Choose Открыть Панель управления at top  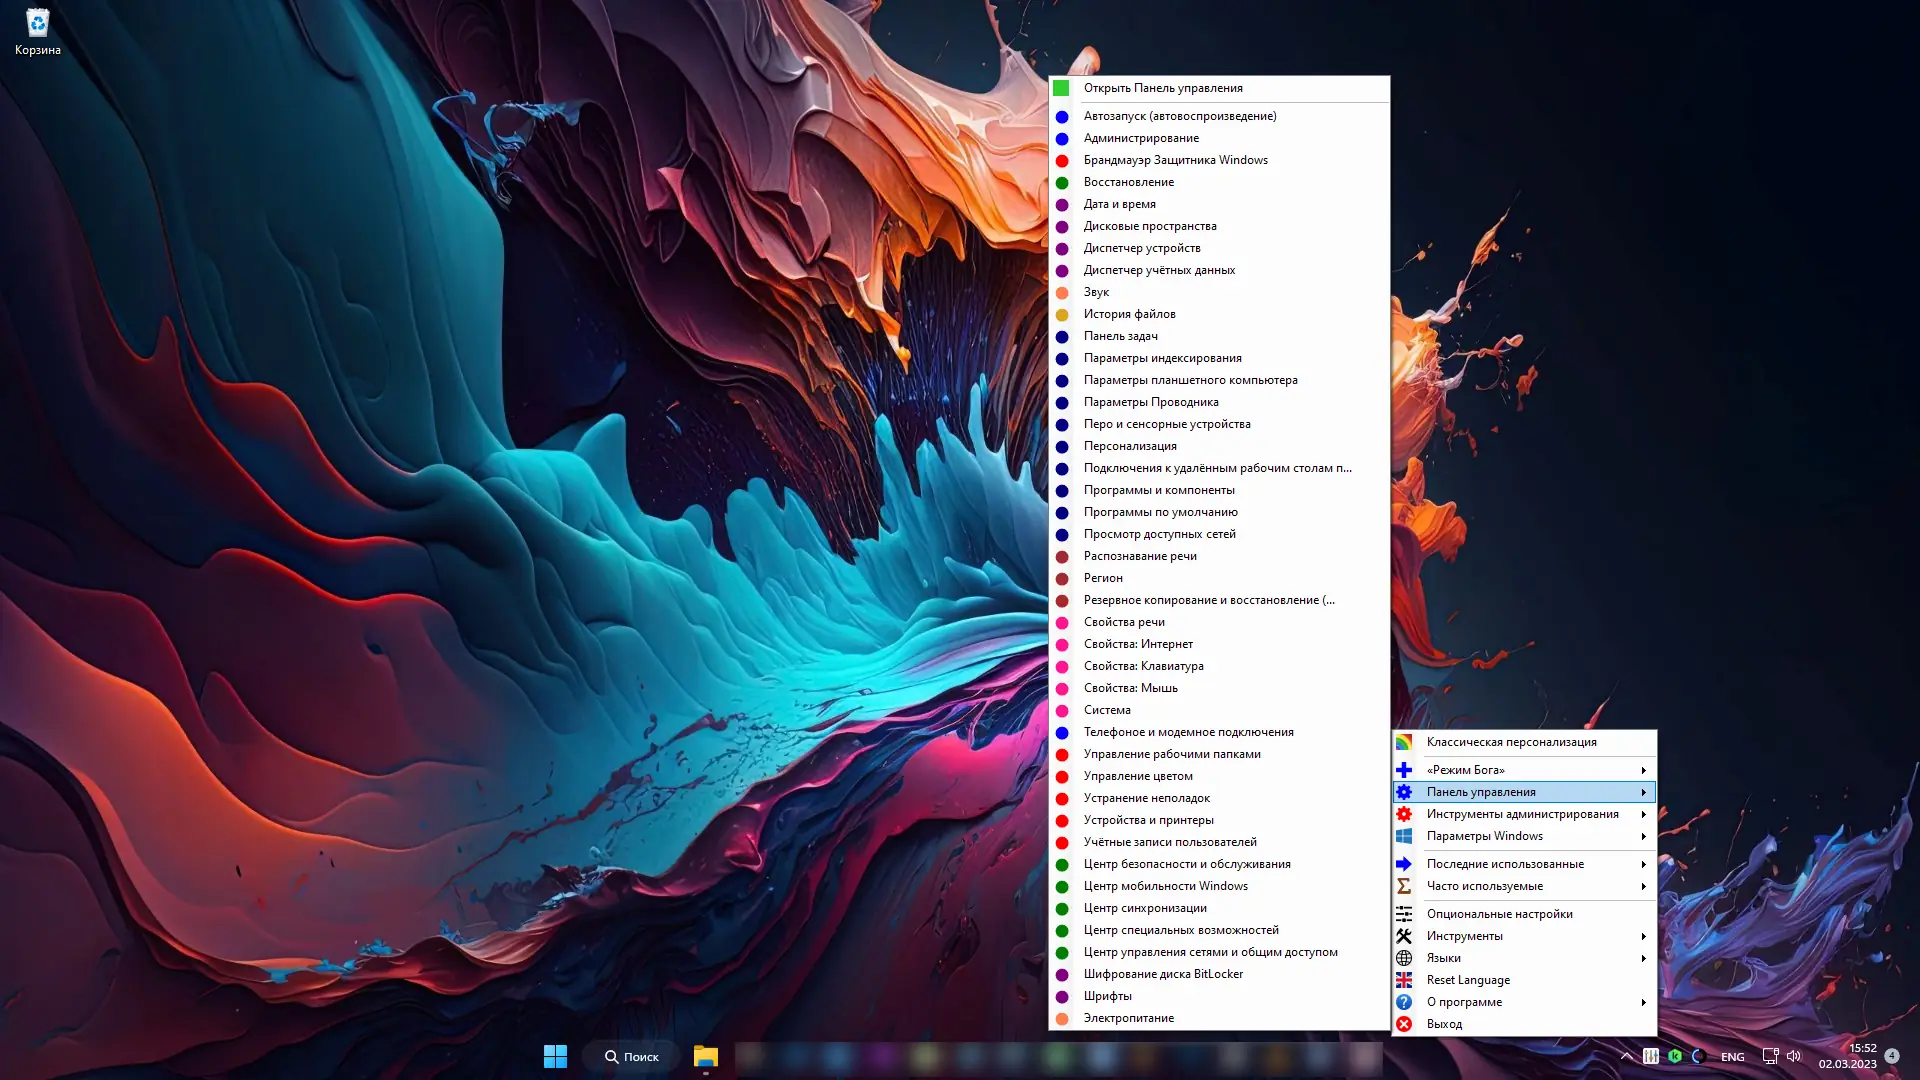1163,88
